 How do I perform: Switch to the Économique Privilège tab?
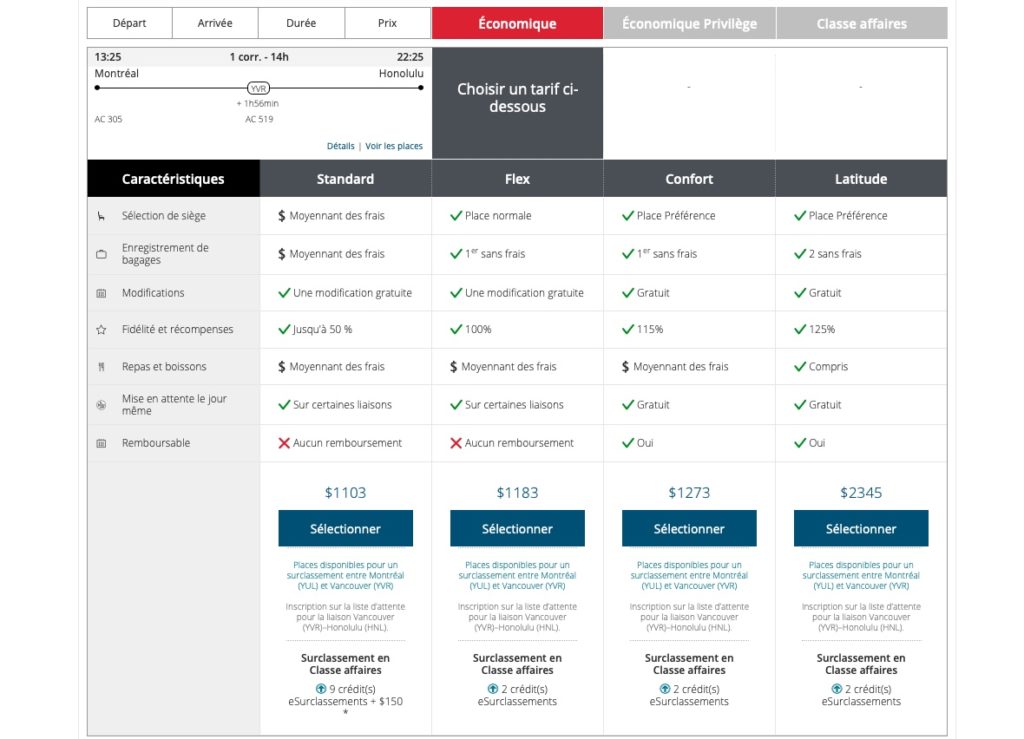click(689, 23)
